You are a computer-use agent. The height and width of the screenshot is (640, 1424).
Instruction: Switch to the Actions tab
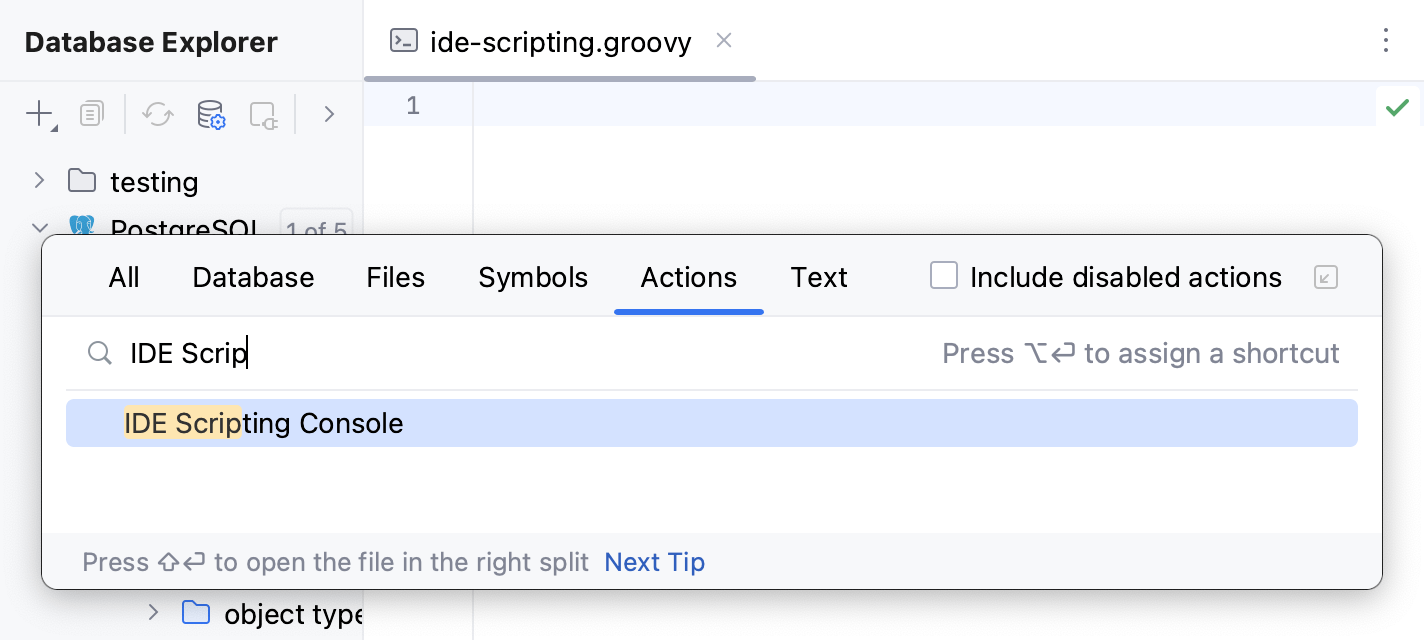click(689, 277)
